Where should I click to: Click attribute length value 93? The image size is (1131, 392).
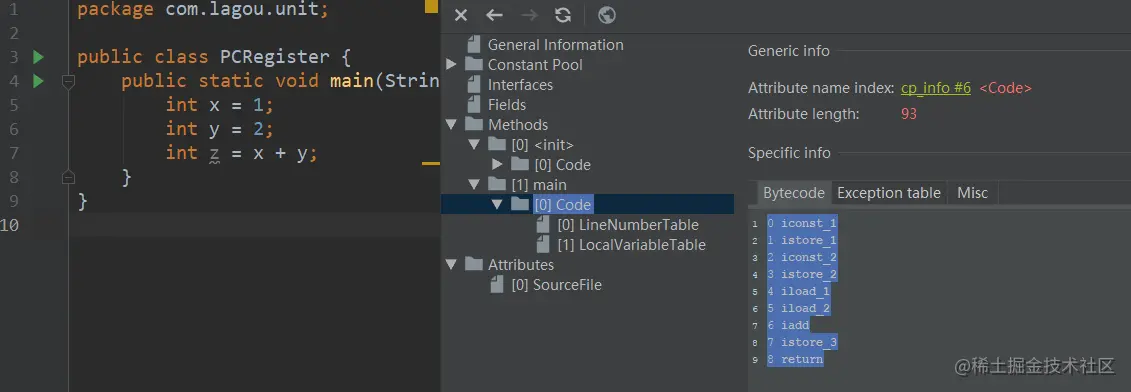(909, 114)
